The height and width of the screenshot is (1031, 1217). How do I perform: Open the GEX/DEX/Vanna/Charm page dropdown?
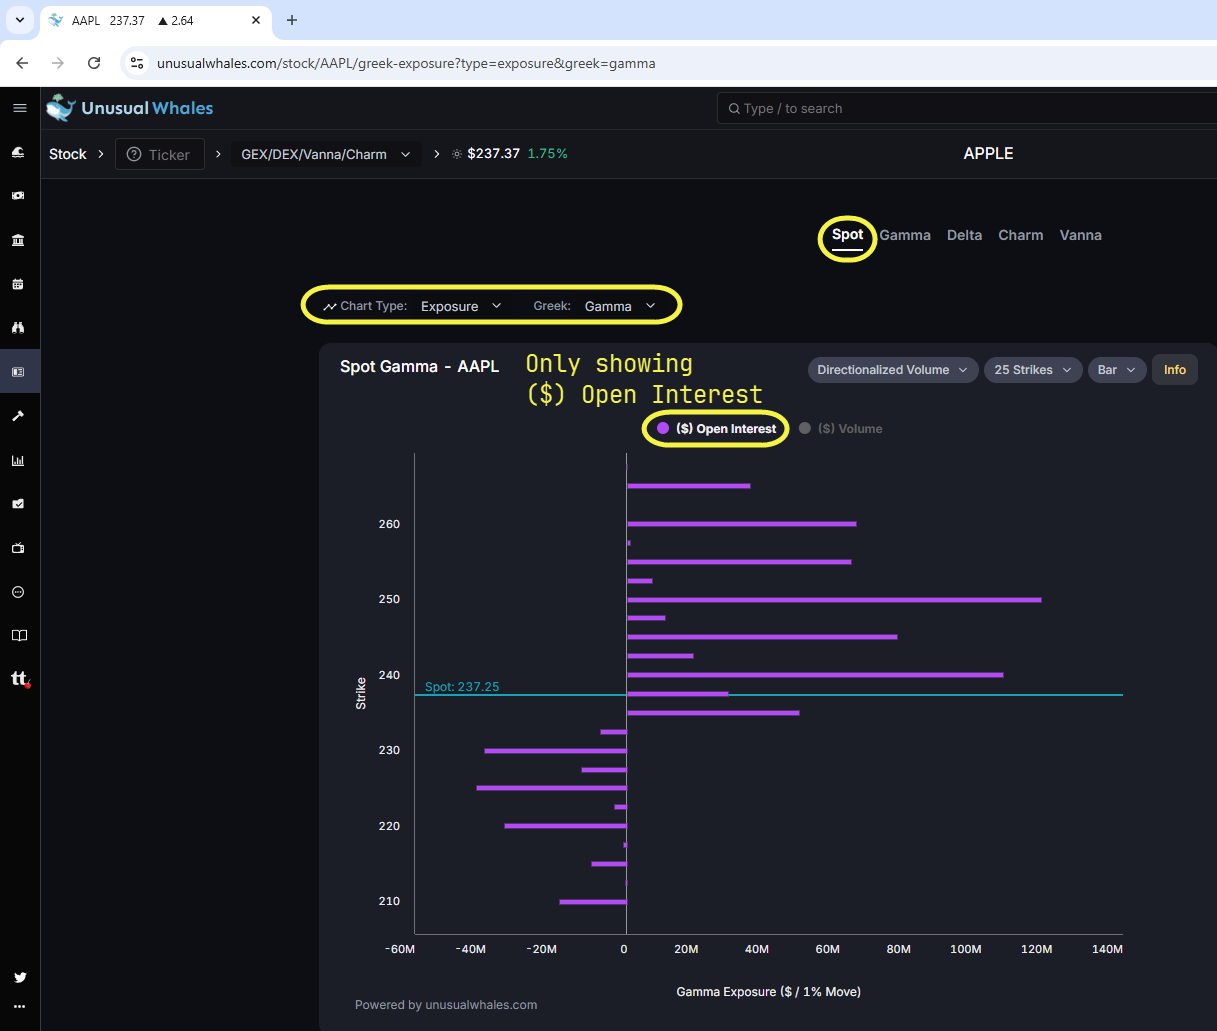326,154
